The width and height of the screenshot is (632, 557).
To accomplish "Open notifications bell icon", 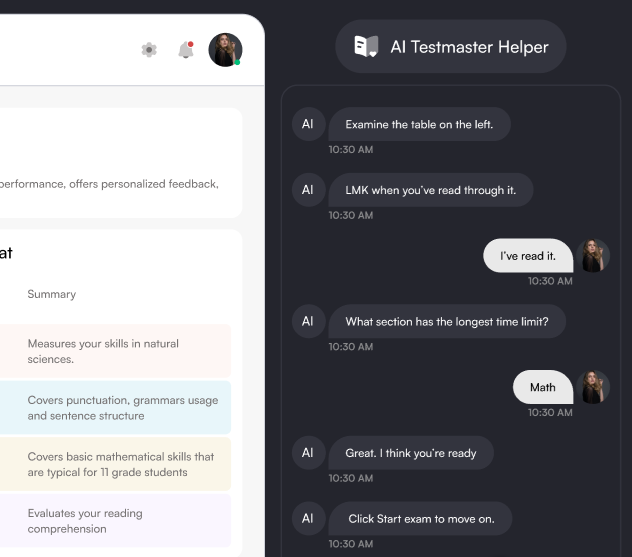I will pyautogui.click(x=185, y=50).
